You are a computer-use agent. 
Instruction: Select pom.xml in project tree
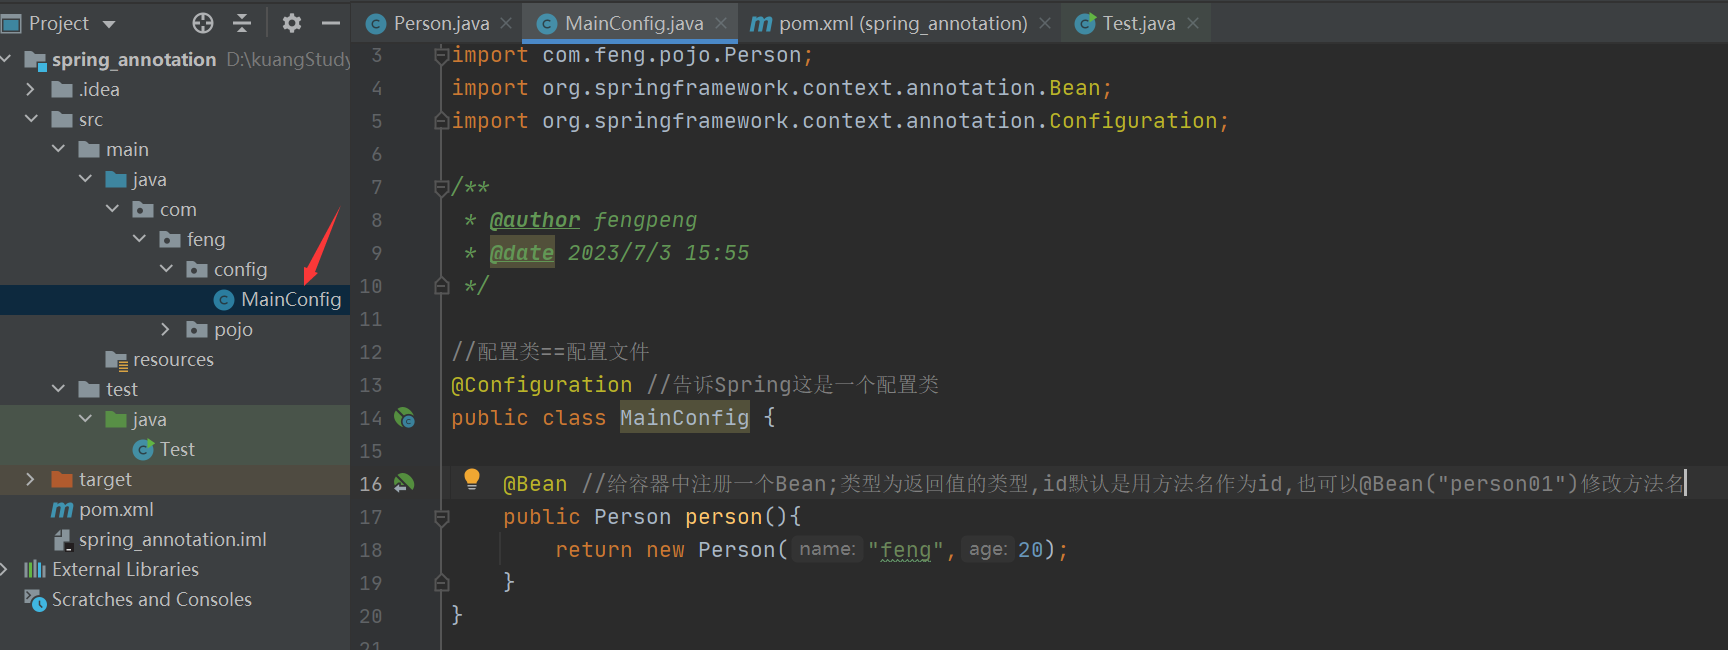pos(116,509)
